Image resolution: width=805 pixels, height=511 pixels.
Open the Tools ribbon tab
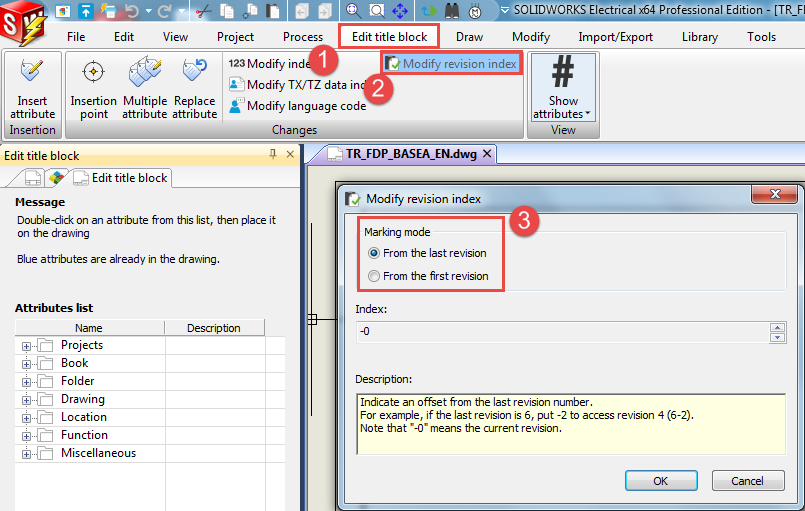click(761, 37)
